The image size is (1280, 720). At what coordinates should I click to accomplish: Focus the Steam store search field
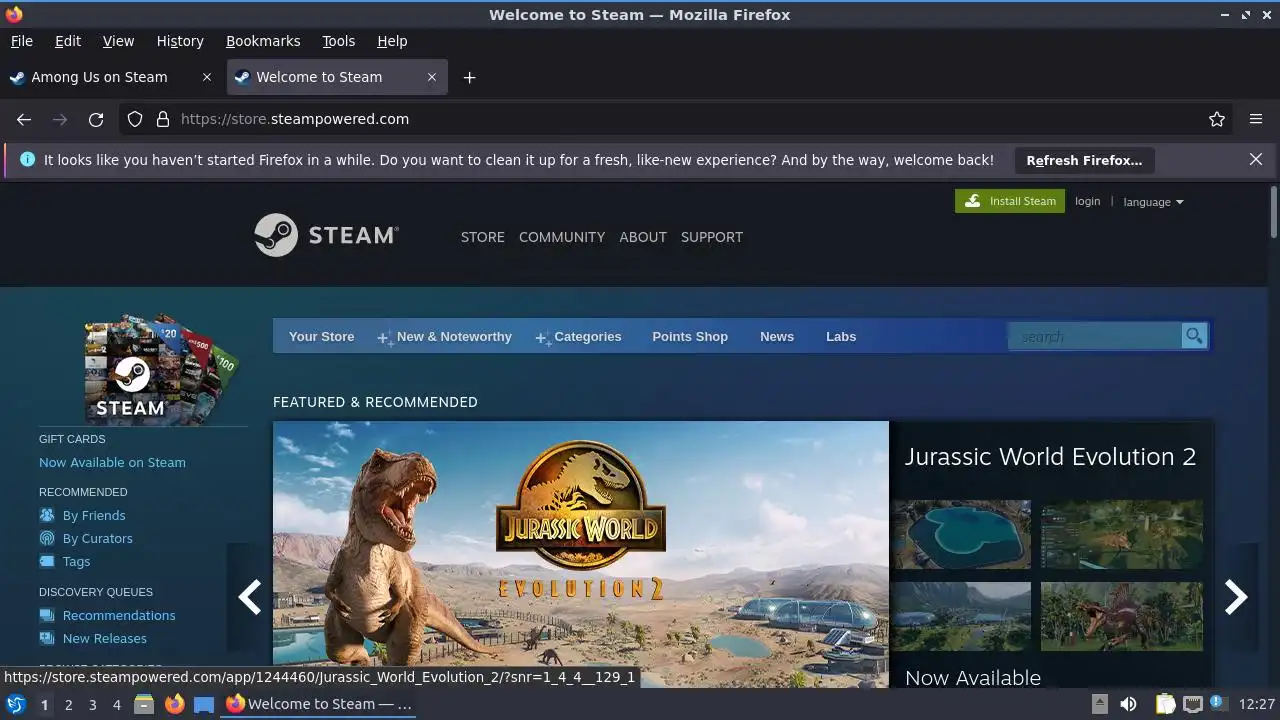1095,336
